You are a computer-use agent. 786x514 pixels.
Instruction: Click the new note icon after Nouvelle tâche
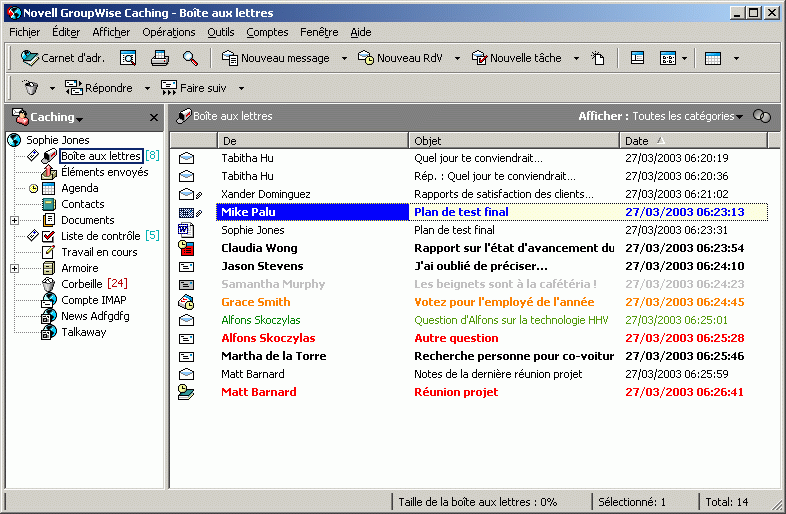point(598,58)
